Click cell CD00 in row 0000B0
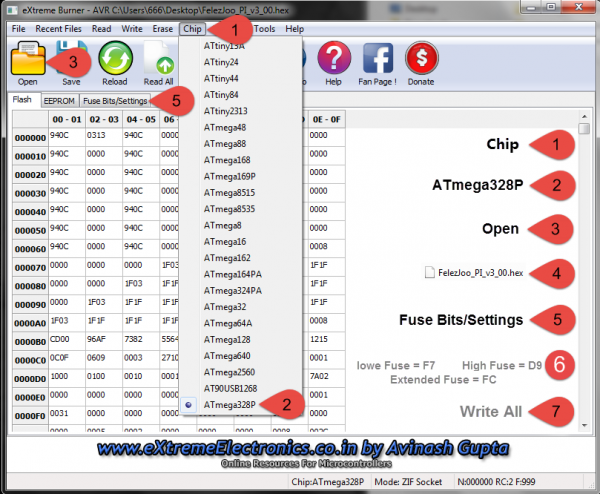This screenshot has width=600, height=494. [67, 342]
